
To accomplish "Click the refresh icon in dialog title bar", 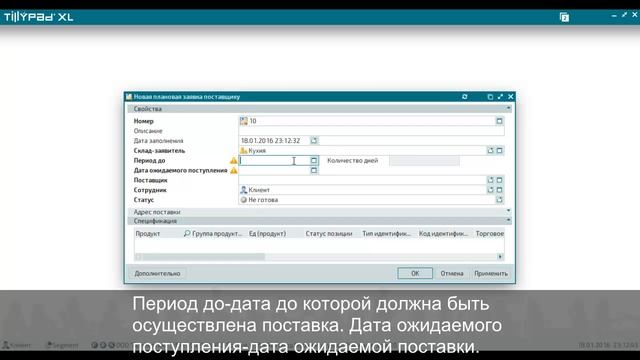I will point(464,97).
